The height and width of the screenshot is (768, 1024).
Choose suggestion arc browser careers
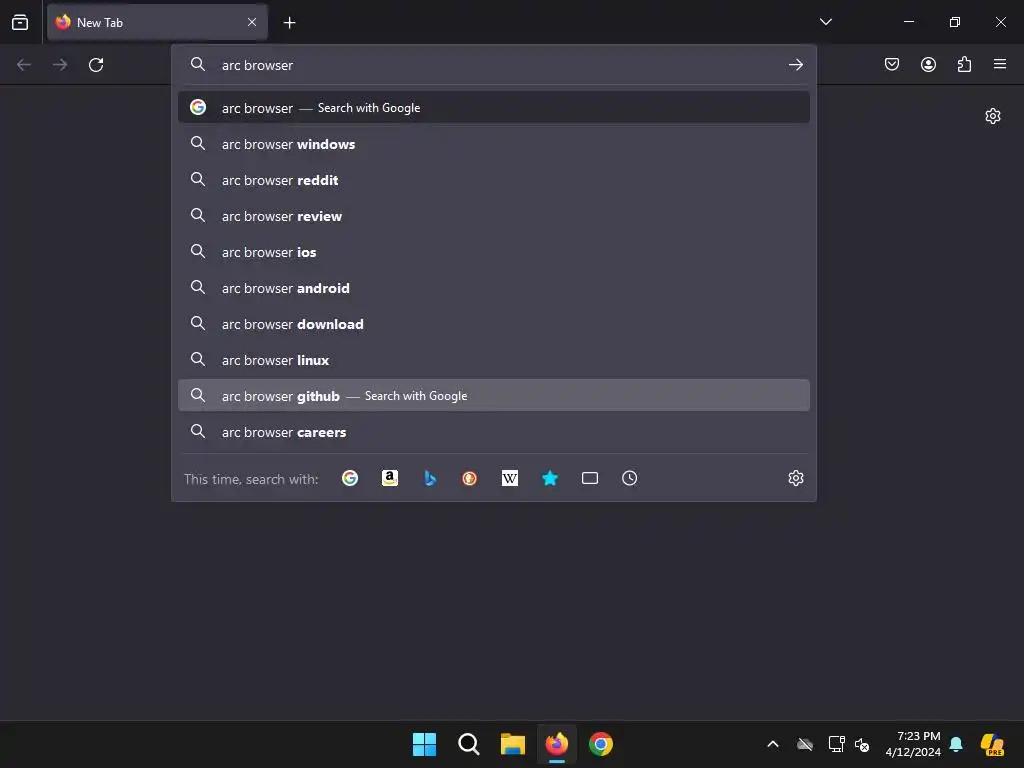click(494, 432)
